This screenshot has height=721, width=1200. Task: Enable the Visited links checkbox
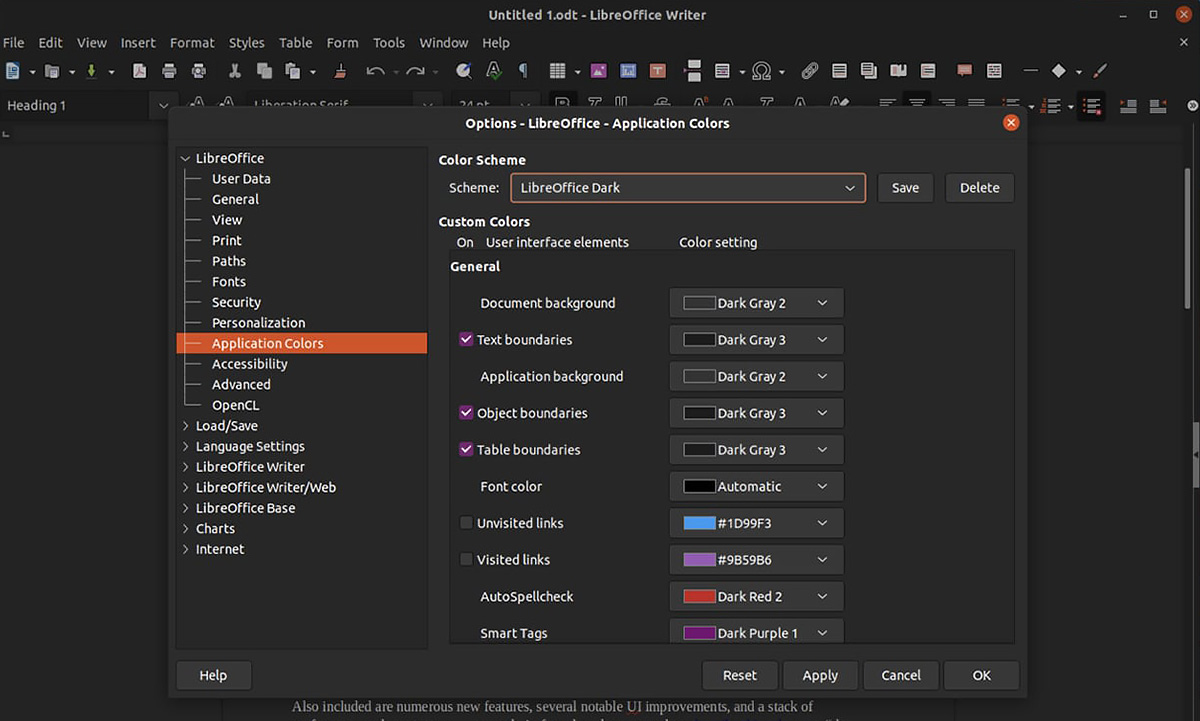(466, 559)
